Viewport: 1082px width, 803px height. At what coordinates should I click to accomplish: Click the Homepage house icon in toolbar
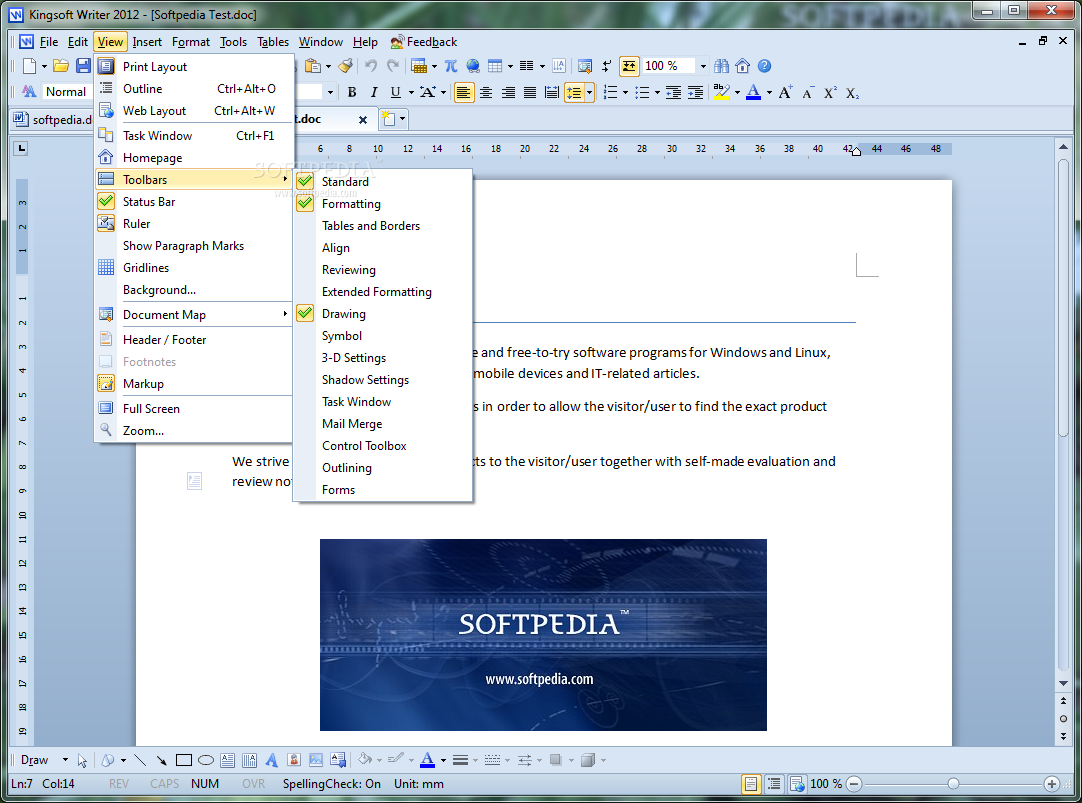[x=742, y=66]
